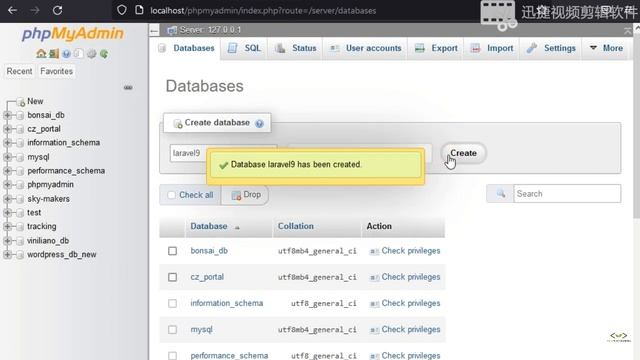Check the cz_portal row checkbox
The image size is (640, 360).
[172, 277]
